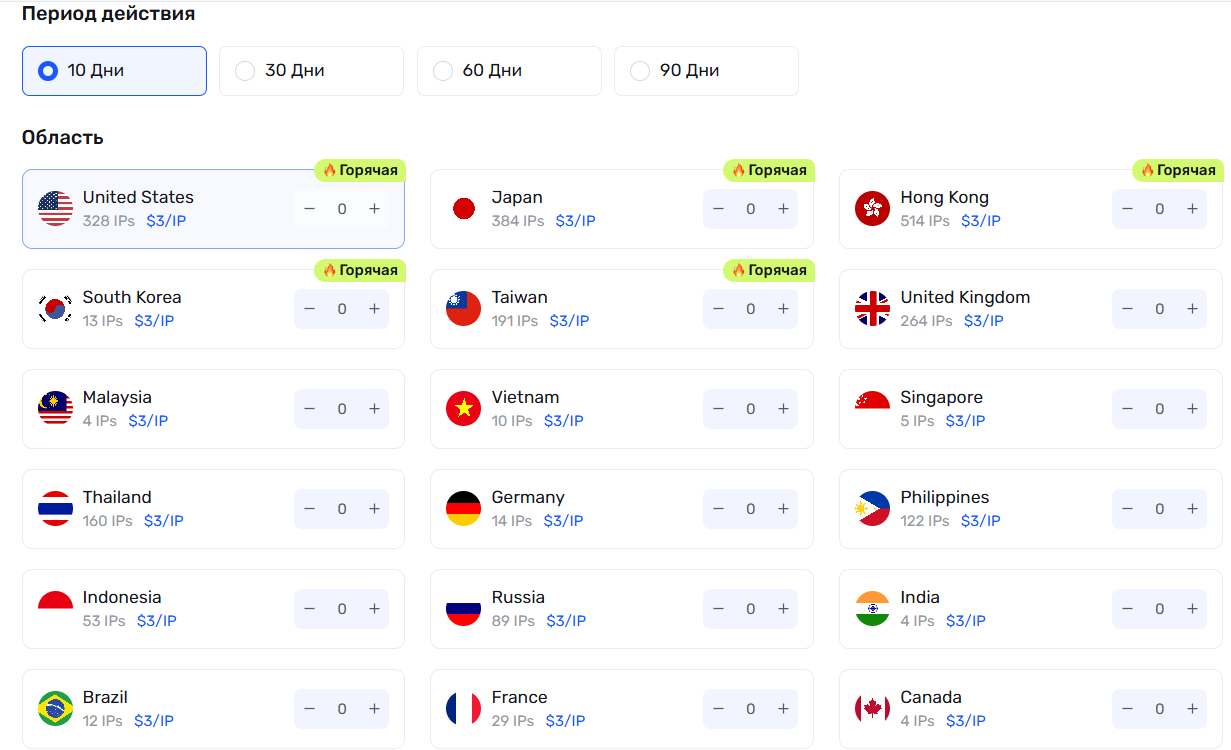Click the Russia quantity number field
Image resolution: width=1231 pixels, height=750 pixels.
point(751,609)
